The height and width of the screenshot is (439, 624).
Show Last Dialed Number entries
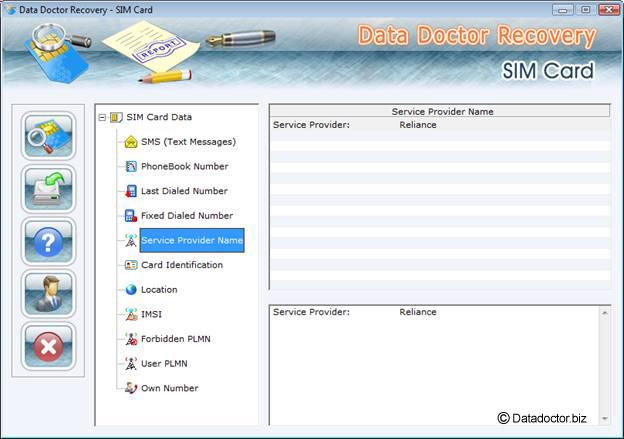pos(184,191)
